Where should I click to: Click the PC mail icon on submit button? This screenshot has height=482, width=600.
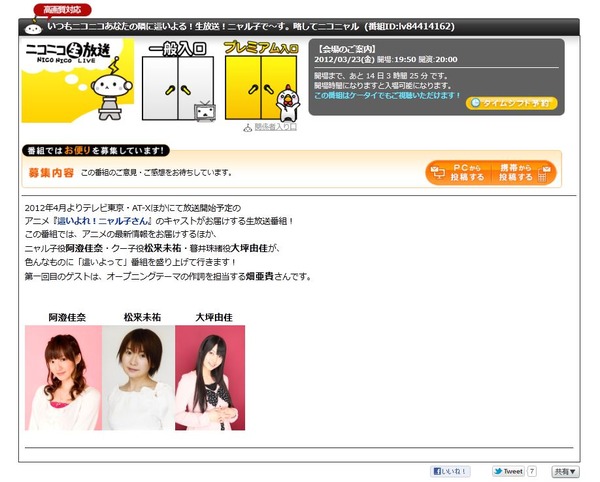(x=438, y=172)
